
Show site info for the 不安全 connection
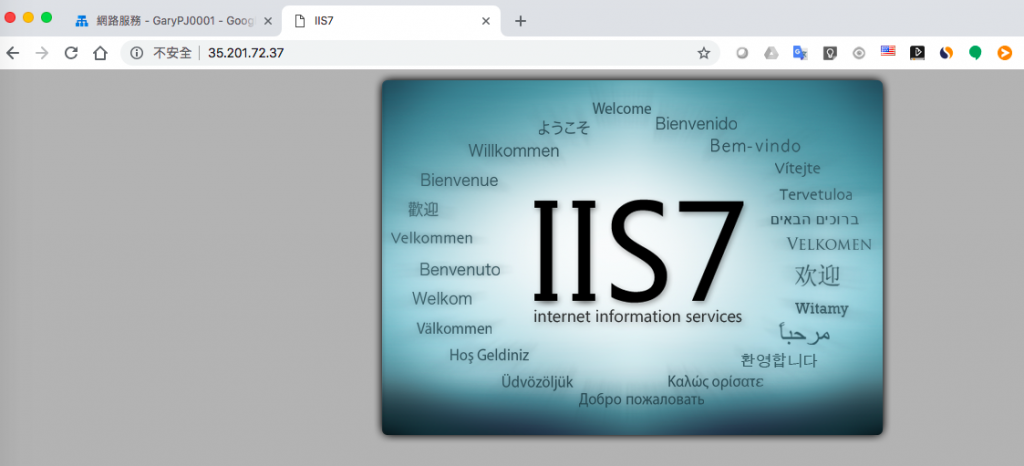click(x=136, y=54)
